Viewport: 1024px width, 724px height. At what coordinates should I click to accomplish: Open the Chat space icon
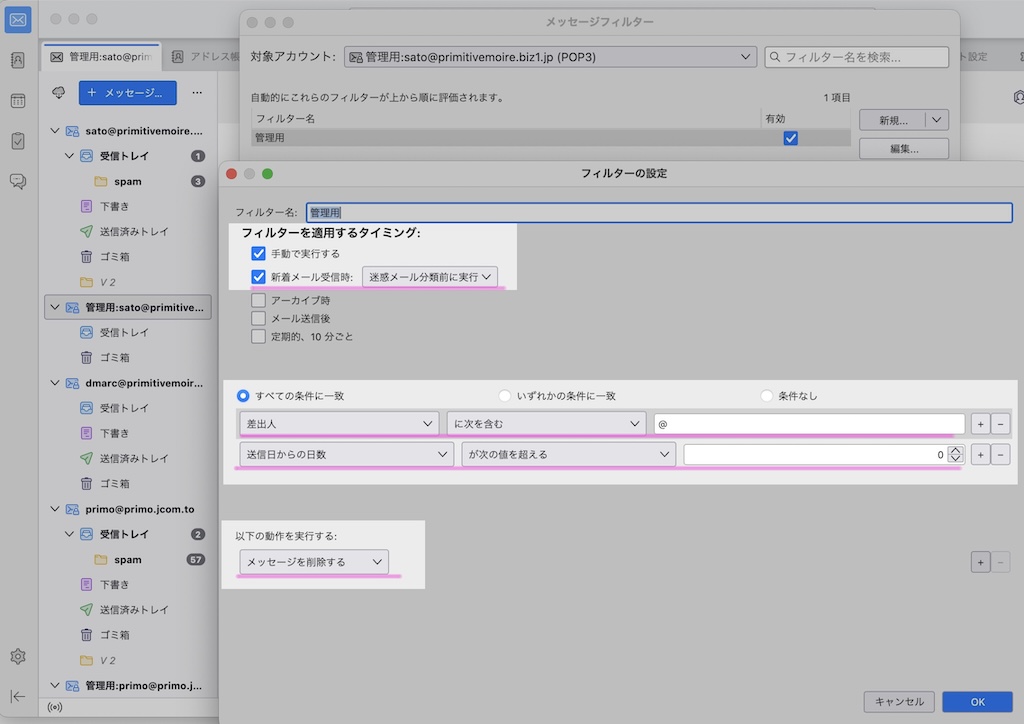pos(18,181)
